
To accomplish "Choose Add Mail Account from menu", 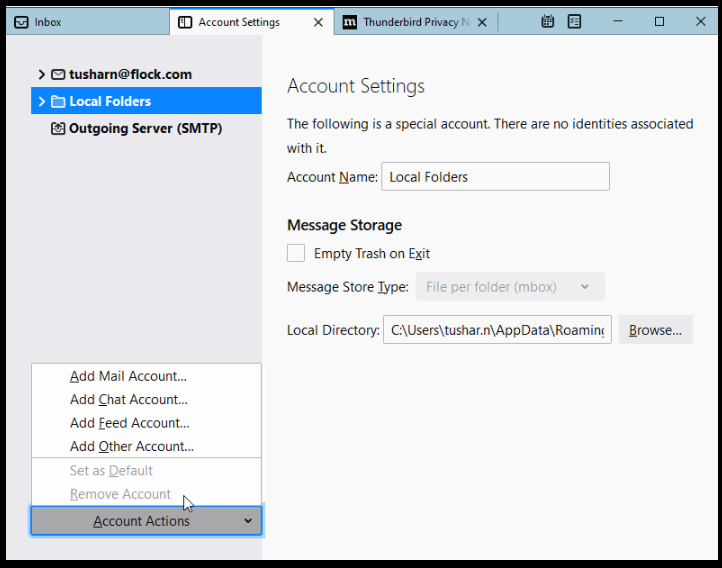I will (146, 376).
